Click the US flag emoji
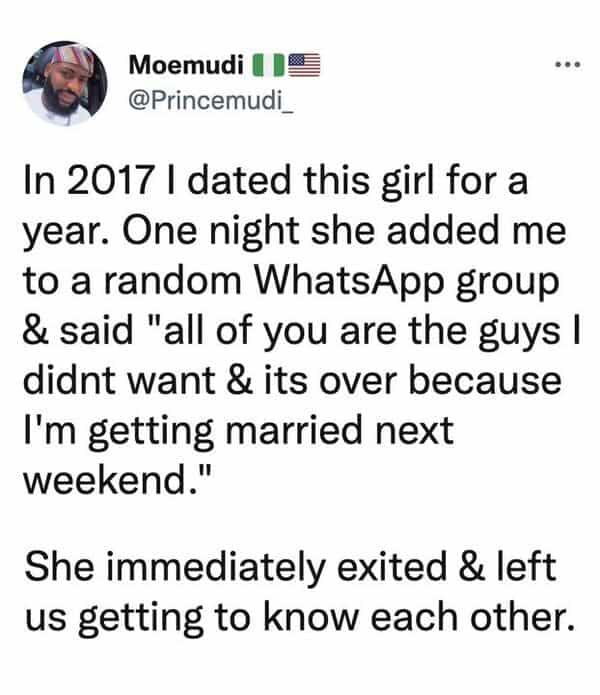600x695 pixels. [304, 68]
